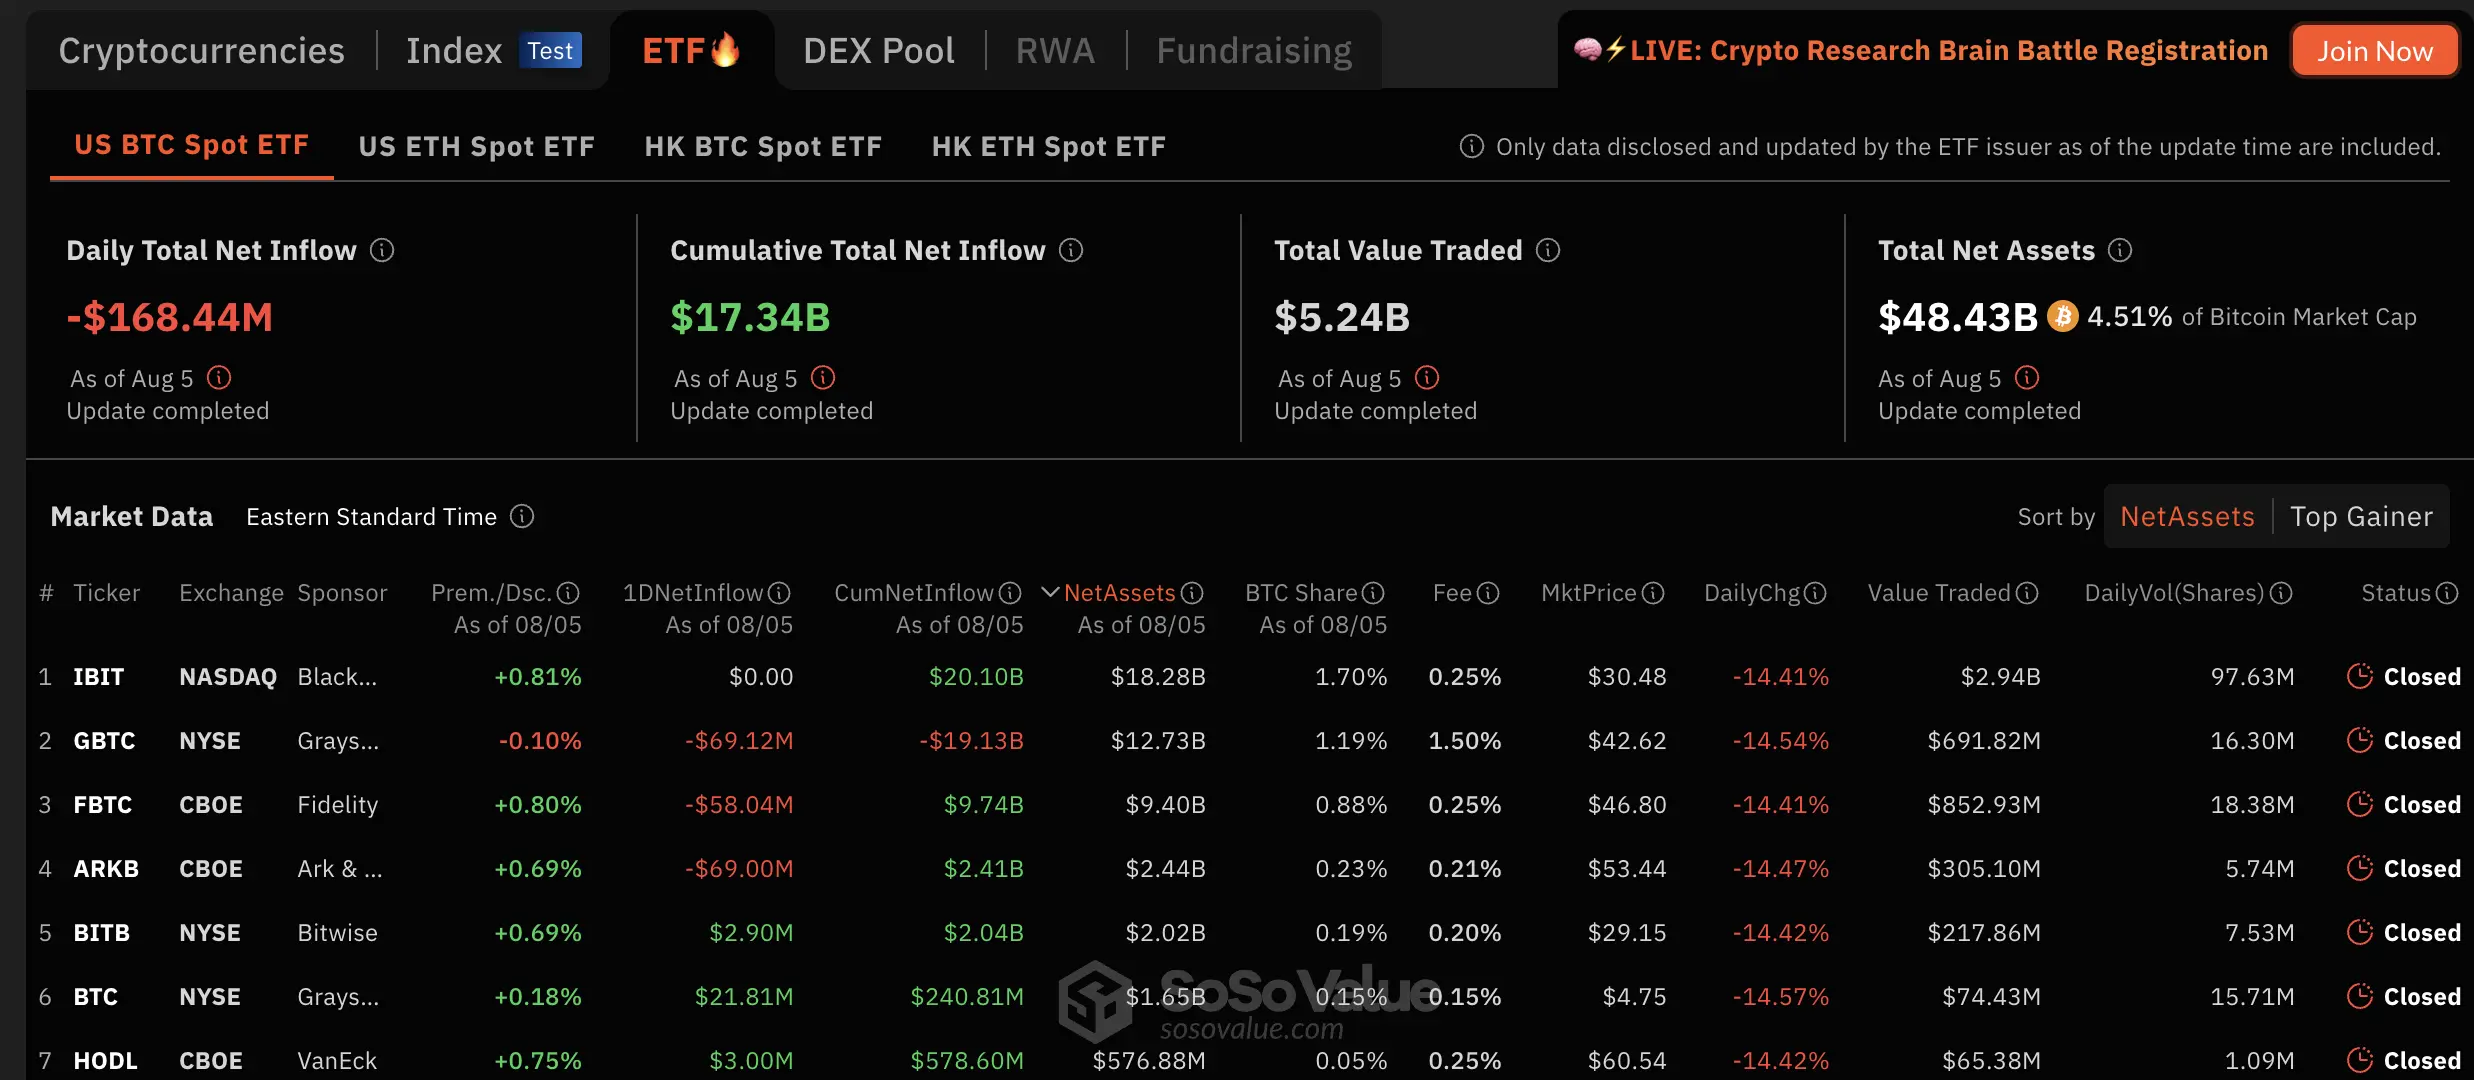Click info icon on MktPrice column header

[1653, 593]
